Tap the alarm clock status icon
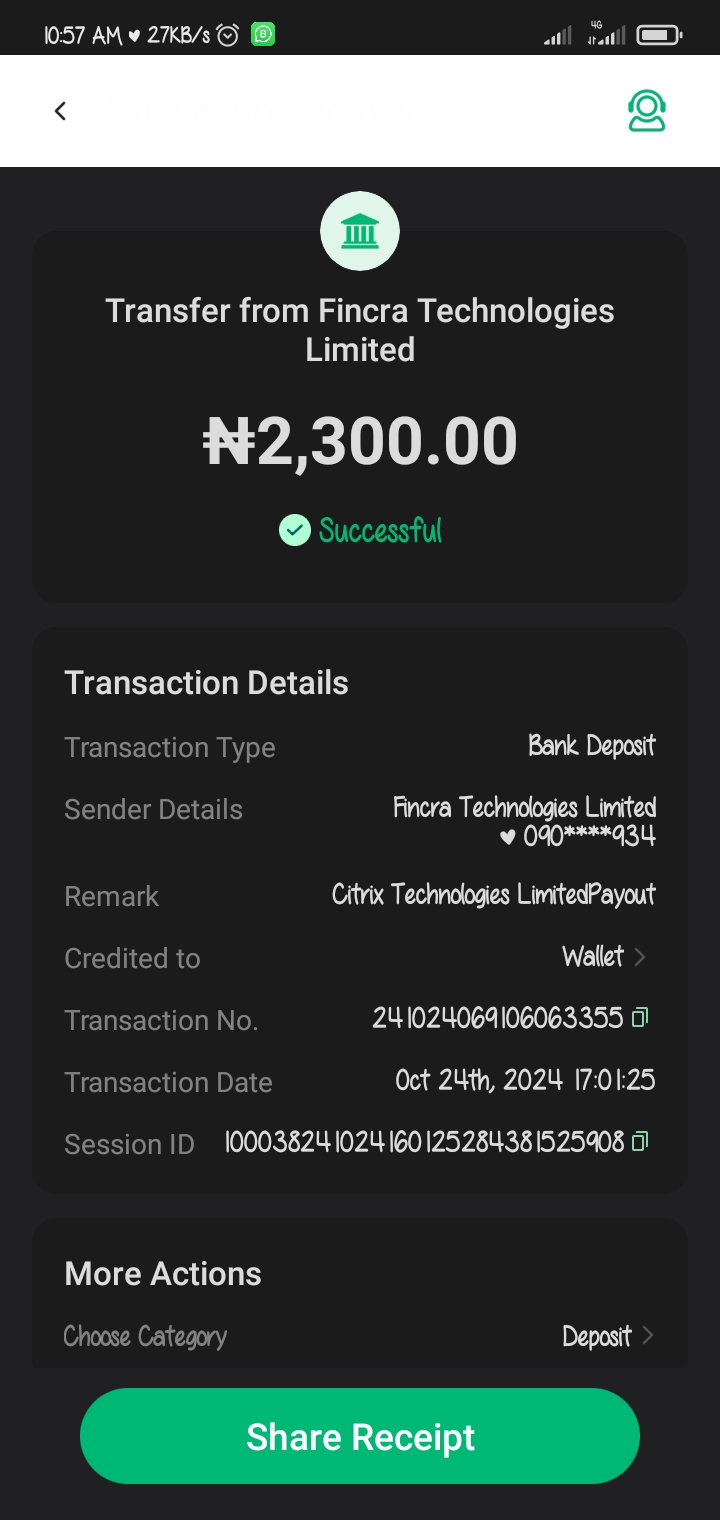Image resolution: width=720 pixels, height=1520 pixels. (228, 35)
